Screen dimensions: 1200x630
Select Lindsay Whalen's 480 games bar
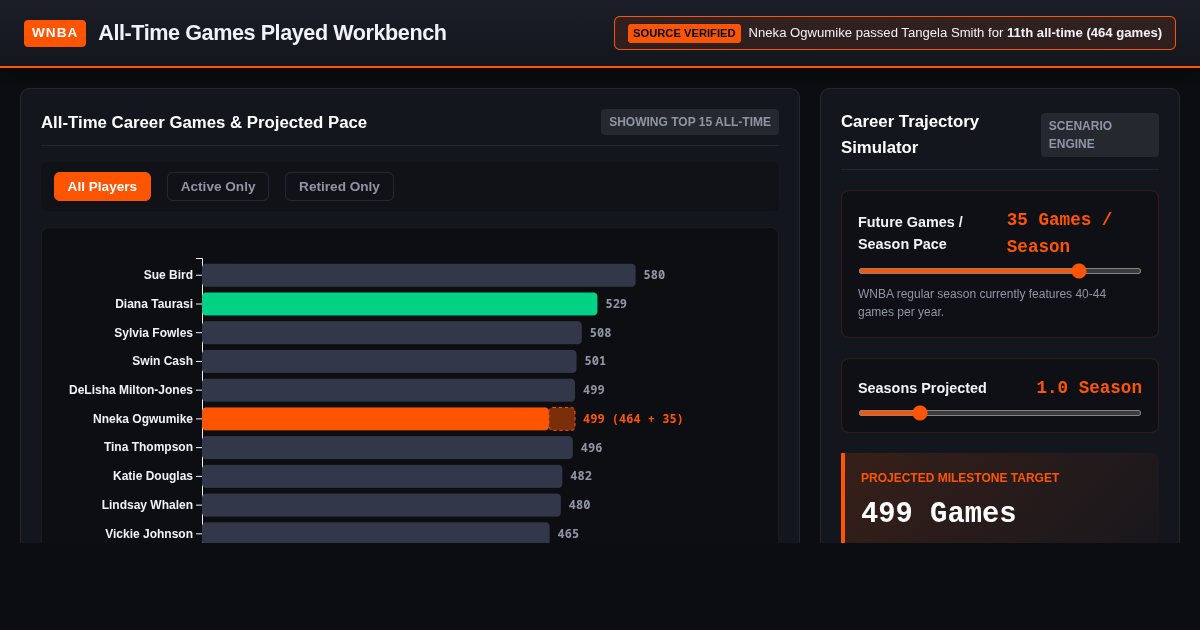382,505
